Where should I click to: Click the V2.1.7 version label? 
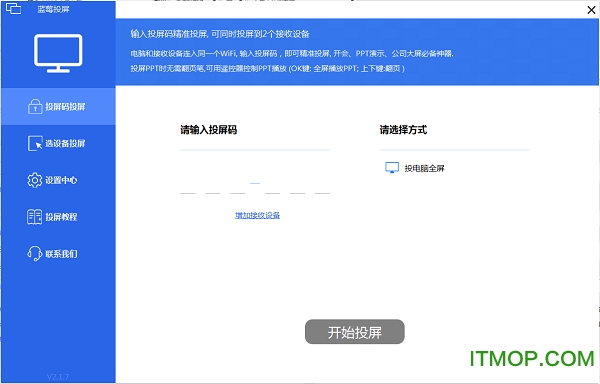(58, 377)
